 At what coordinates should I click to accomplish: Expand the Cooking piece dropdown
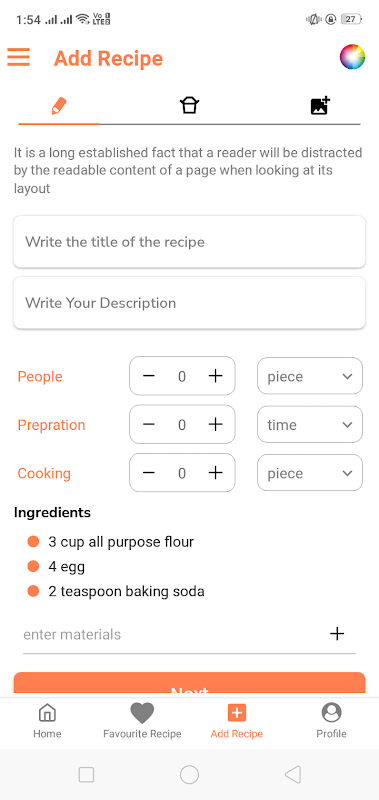pos(310,473)
